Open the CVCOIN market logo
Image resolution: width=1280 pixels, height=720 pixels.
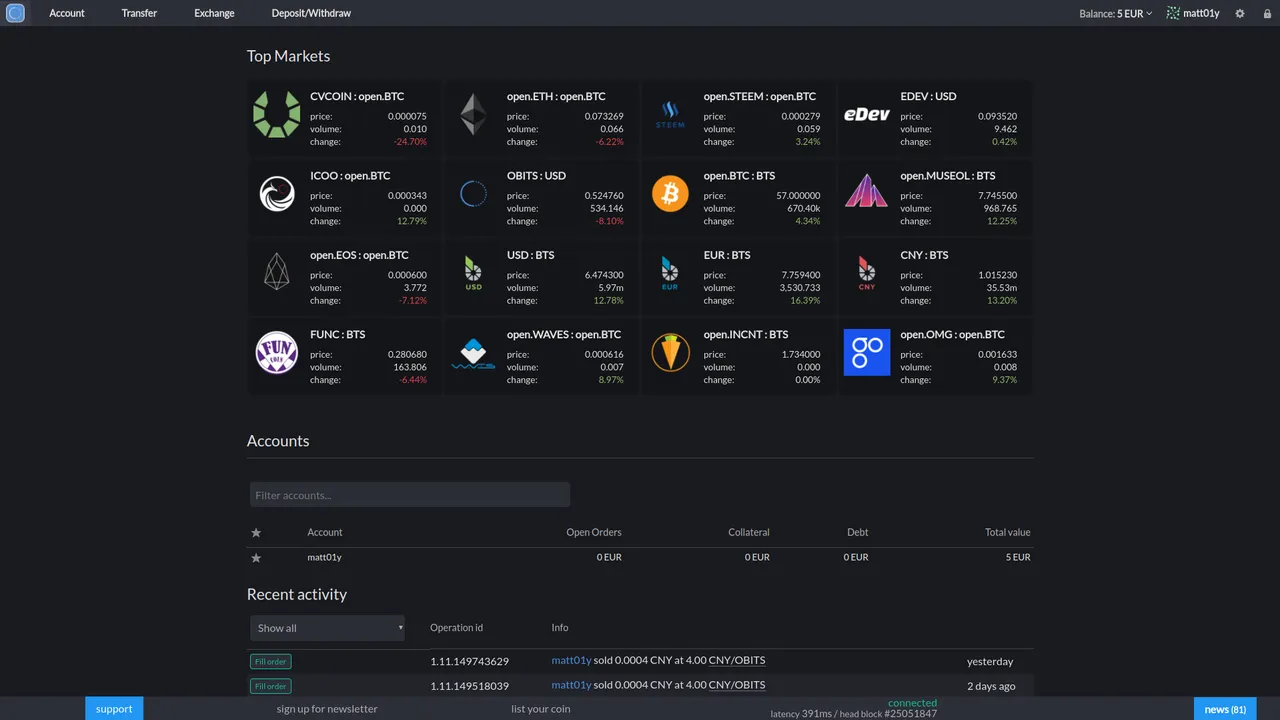point(277,115)
